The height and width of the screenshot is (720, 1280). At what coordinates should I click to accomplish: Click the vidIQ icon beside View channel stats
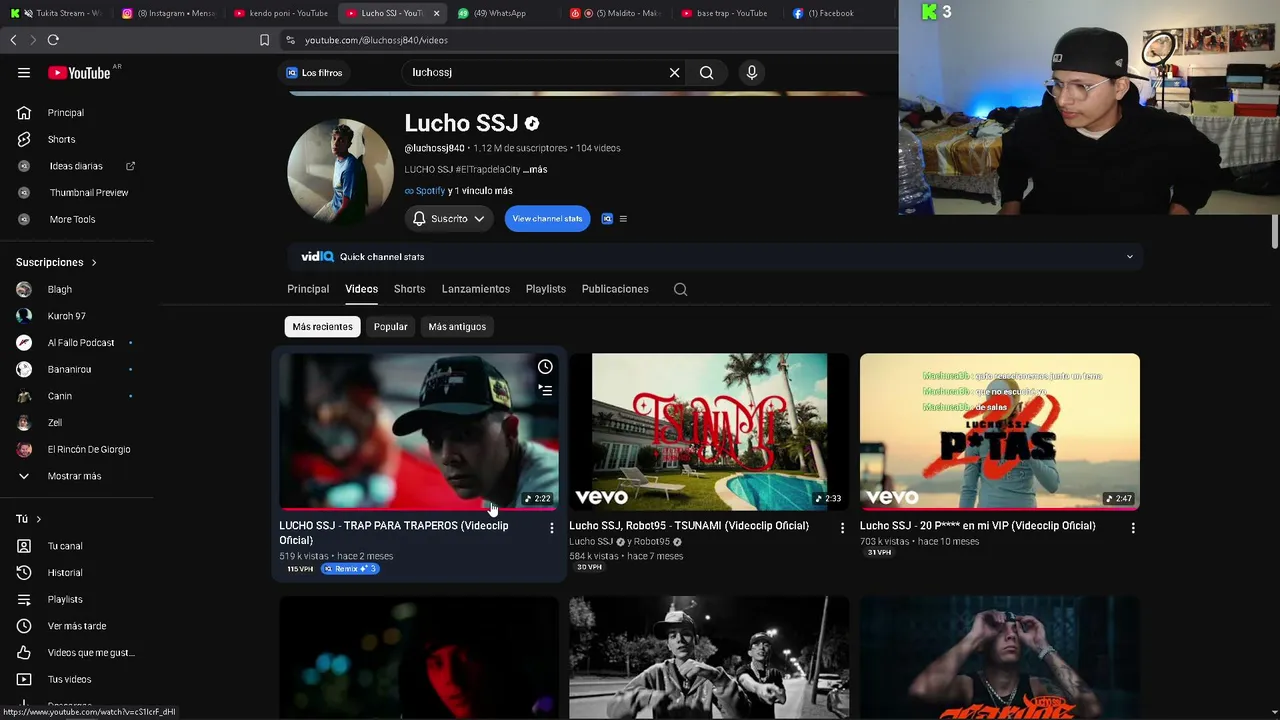(x=607, y=219)
